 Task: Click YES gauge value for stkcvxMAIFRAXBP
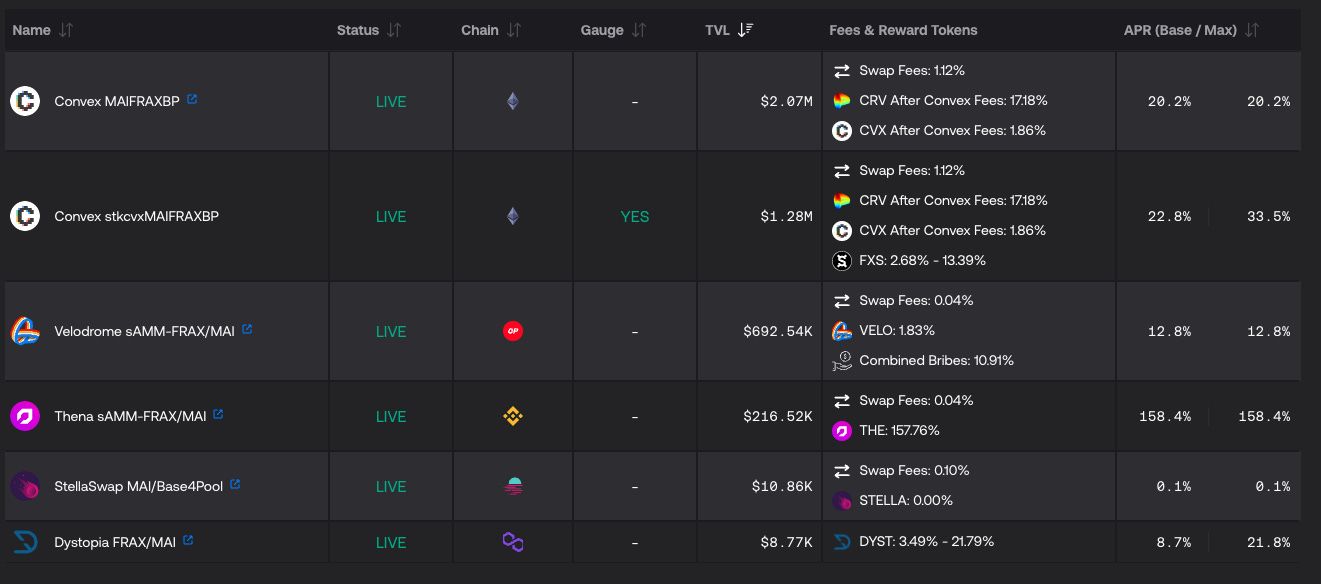634,216
